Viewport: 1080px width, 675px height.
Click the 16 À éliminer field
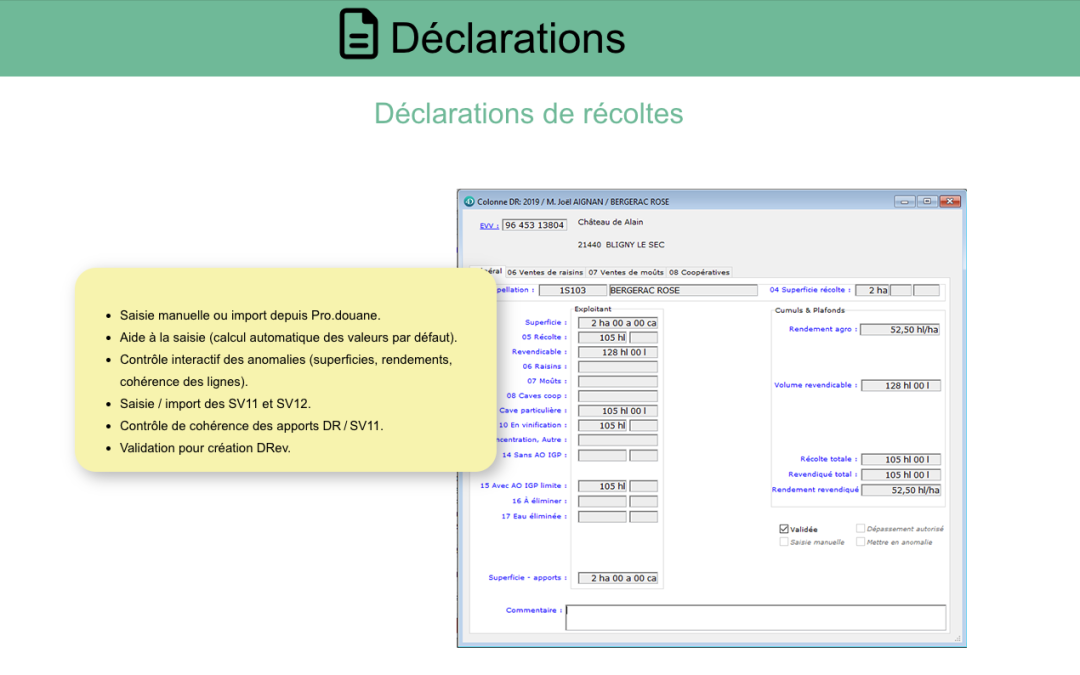603,501
